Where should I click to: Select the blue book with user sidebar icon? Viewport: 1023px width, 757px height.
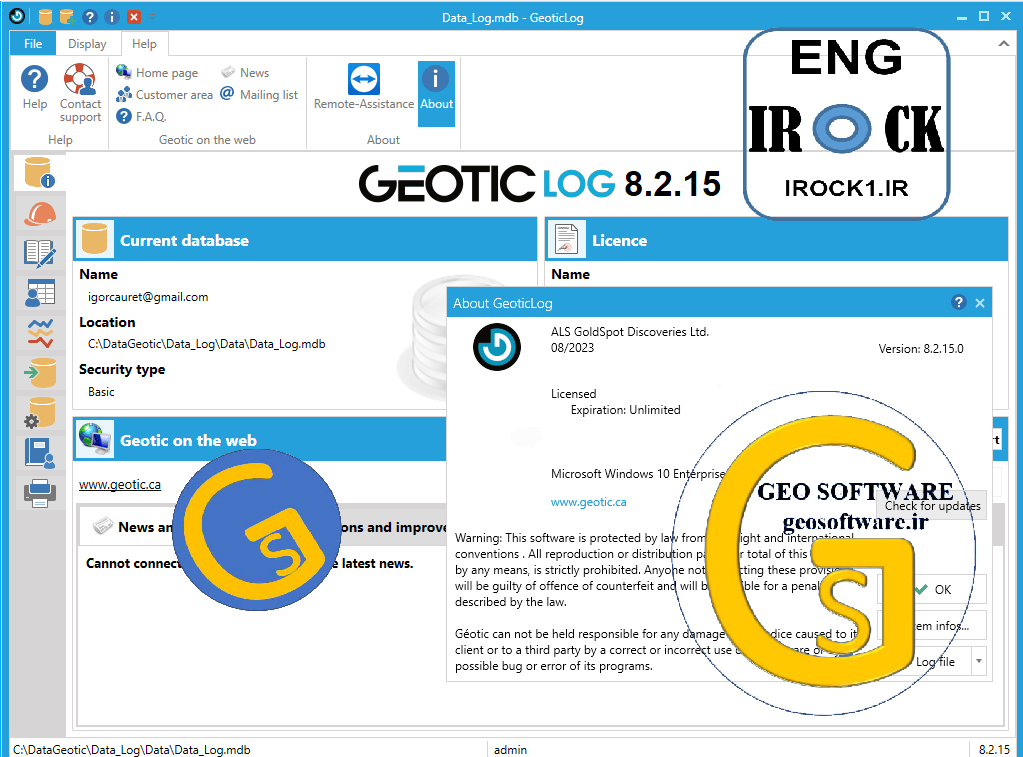coord(40,453)
